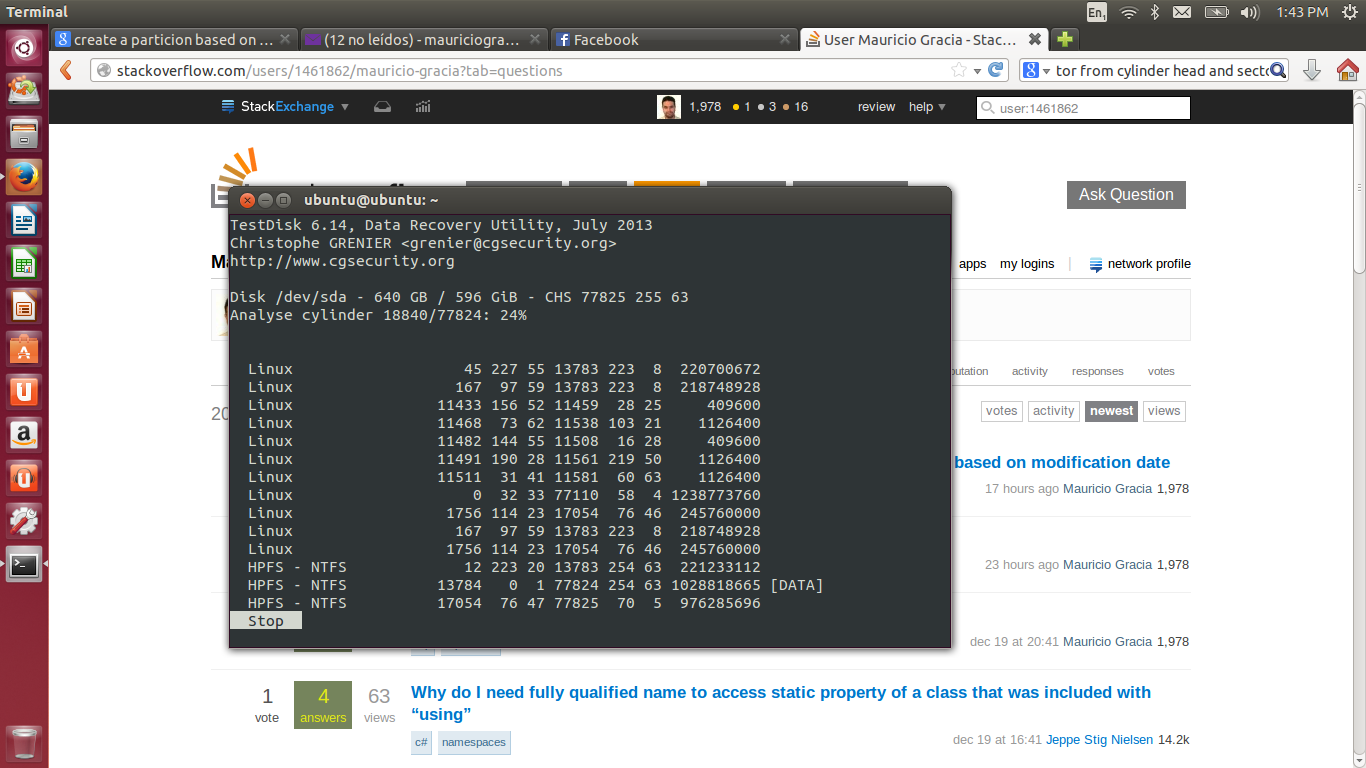Viewport: 1366px width, 768px height.
Task: Open the namespaces tag
Action: click(474, 743)
